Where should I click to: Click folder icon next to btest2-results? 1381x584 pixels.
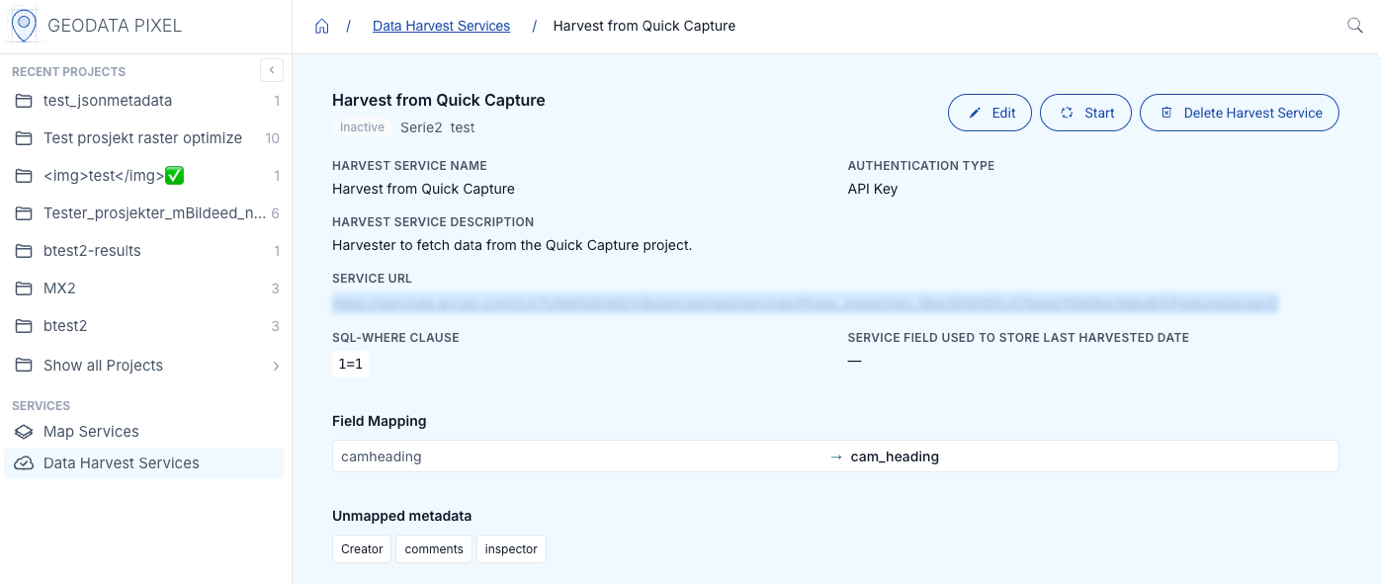pyautogui.click(x=24, y=251)
